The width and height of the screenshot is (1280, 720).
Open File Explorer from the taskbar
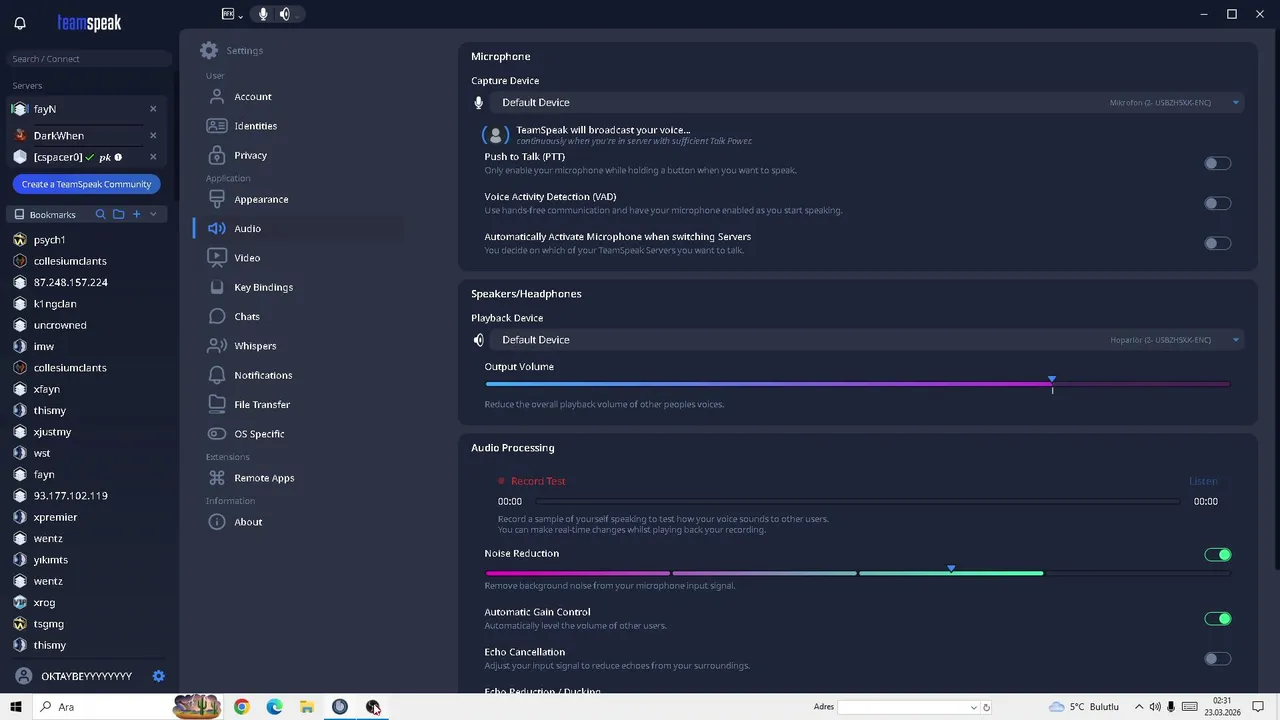(x=307, y=707)
